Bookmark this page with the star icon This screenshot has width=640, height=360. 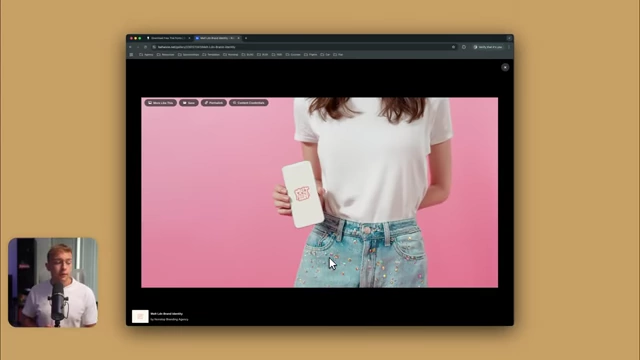[453, 47]
